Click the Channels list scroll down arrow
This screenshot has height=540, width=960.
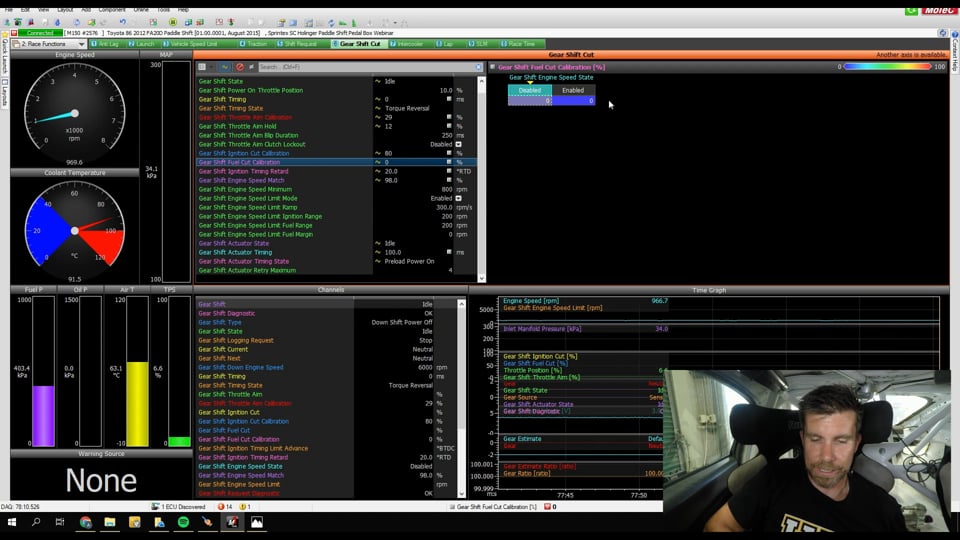click(461, 493)
